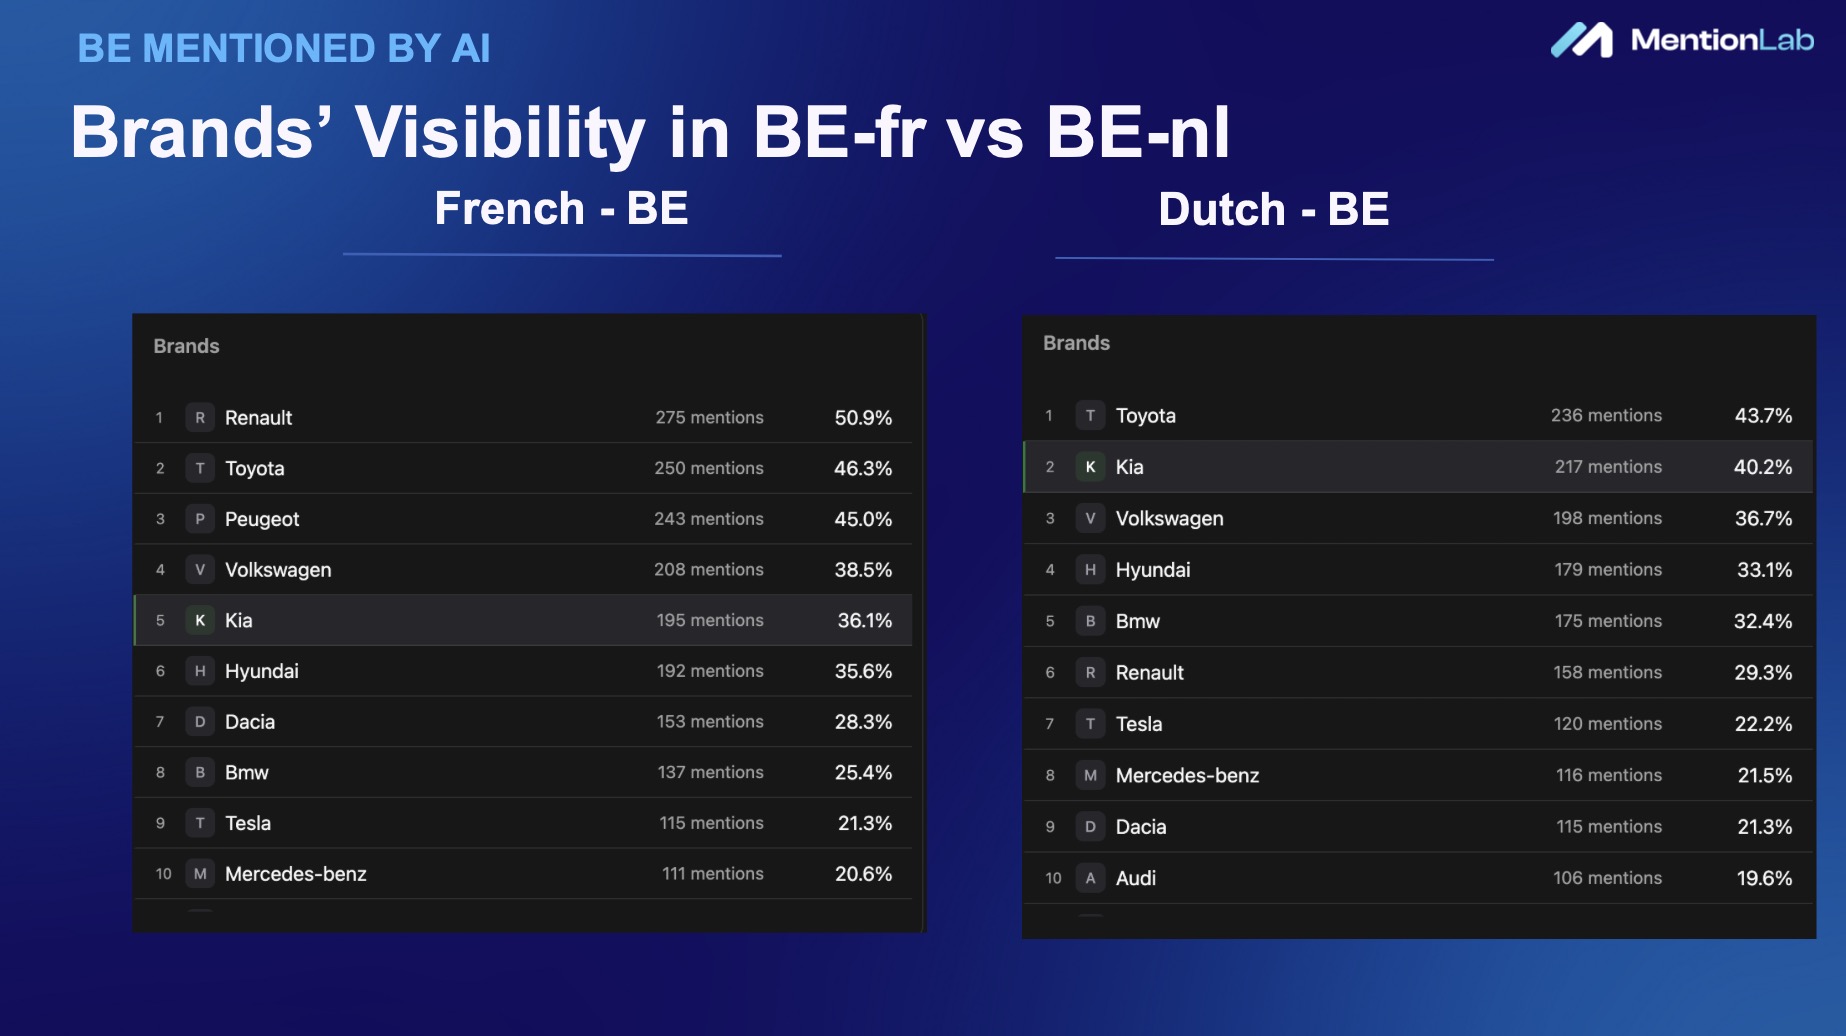This screenshot has width=1846, height=1036.
Task: Click the B icon for Bmw in French list
Action: pos(200,772)
